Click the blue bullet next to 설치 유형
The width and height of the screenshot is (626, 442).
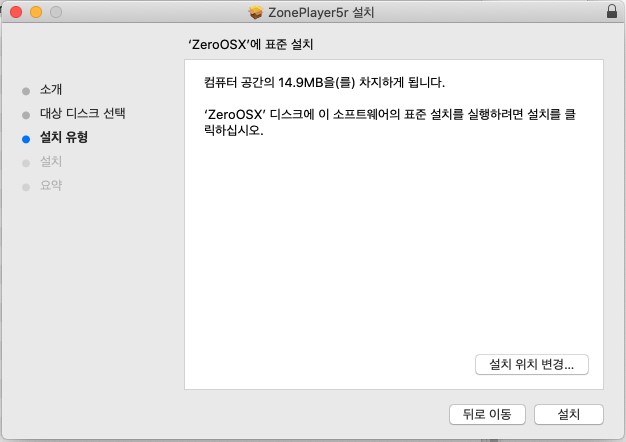[x=26, y=138]
